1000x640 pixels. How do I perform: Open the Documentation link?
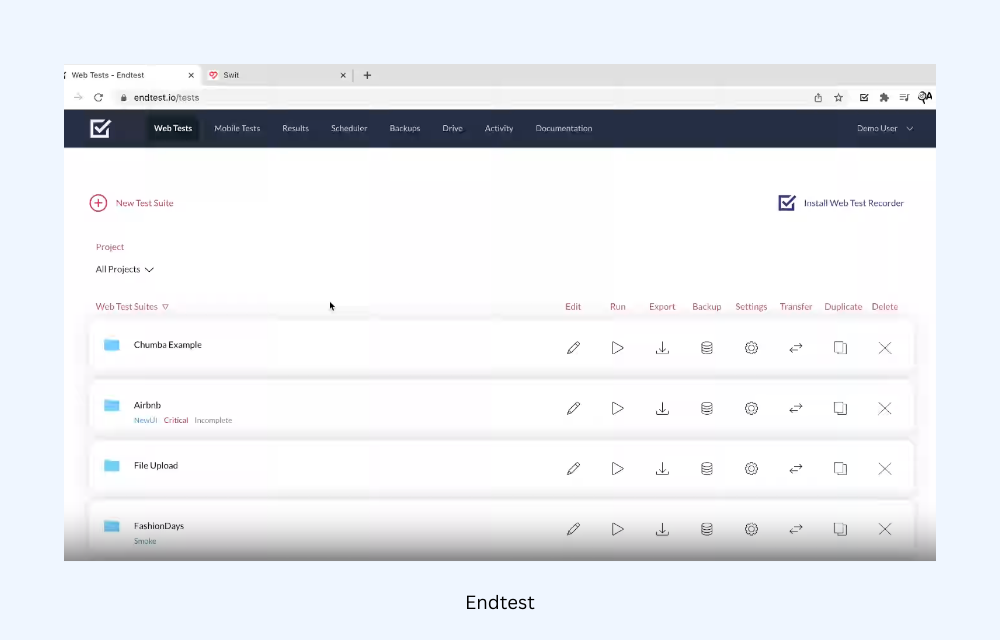click(563, 128)
